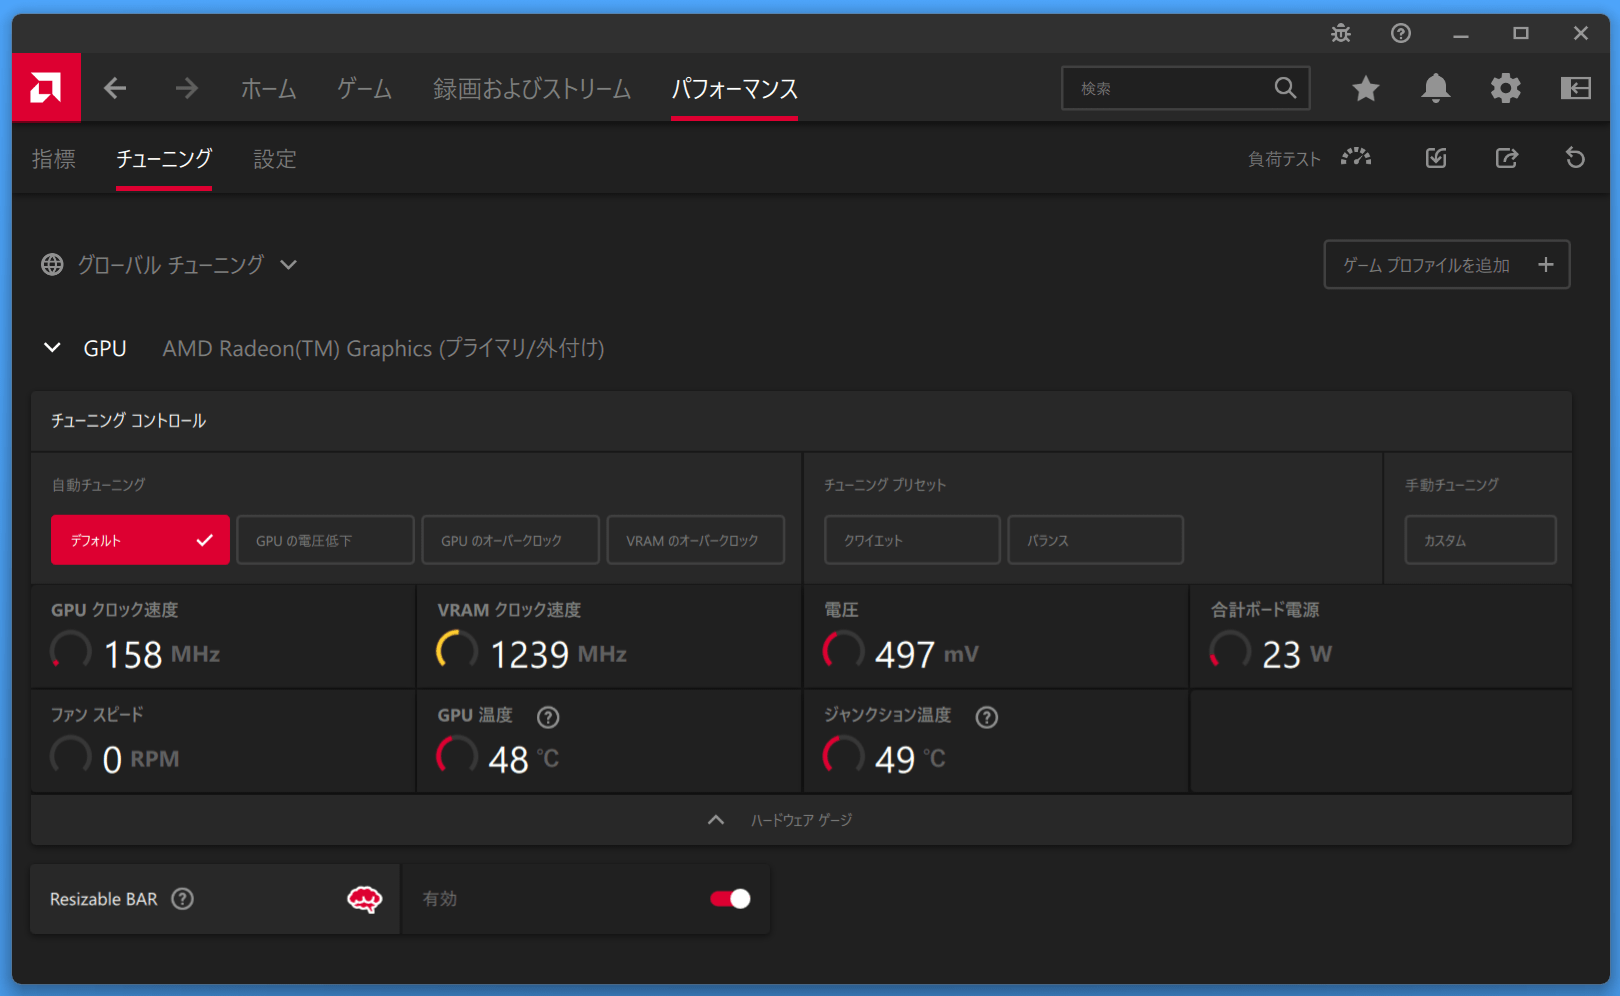Click the globe icon beside グローバル チューニング
The image size is (1620, 996).
pos(52,265)
